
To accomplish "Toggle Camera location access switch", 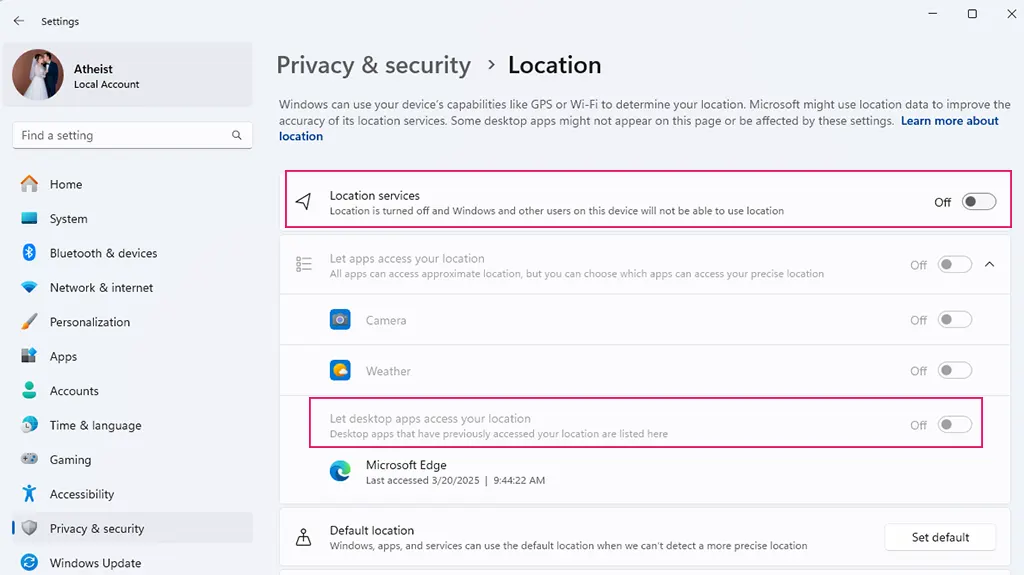I will click(954, 320).
